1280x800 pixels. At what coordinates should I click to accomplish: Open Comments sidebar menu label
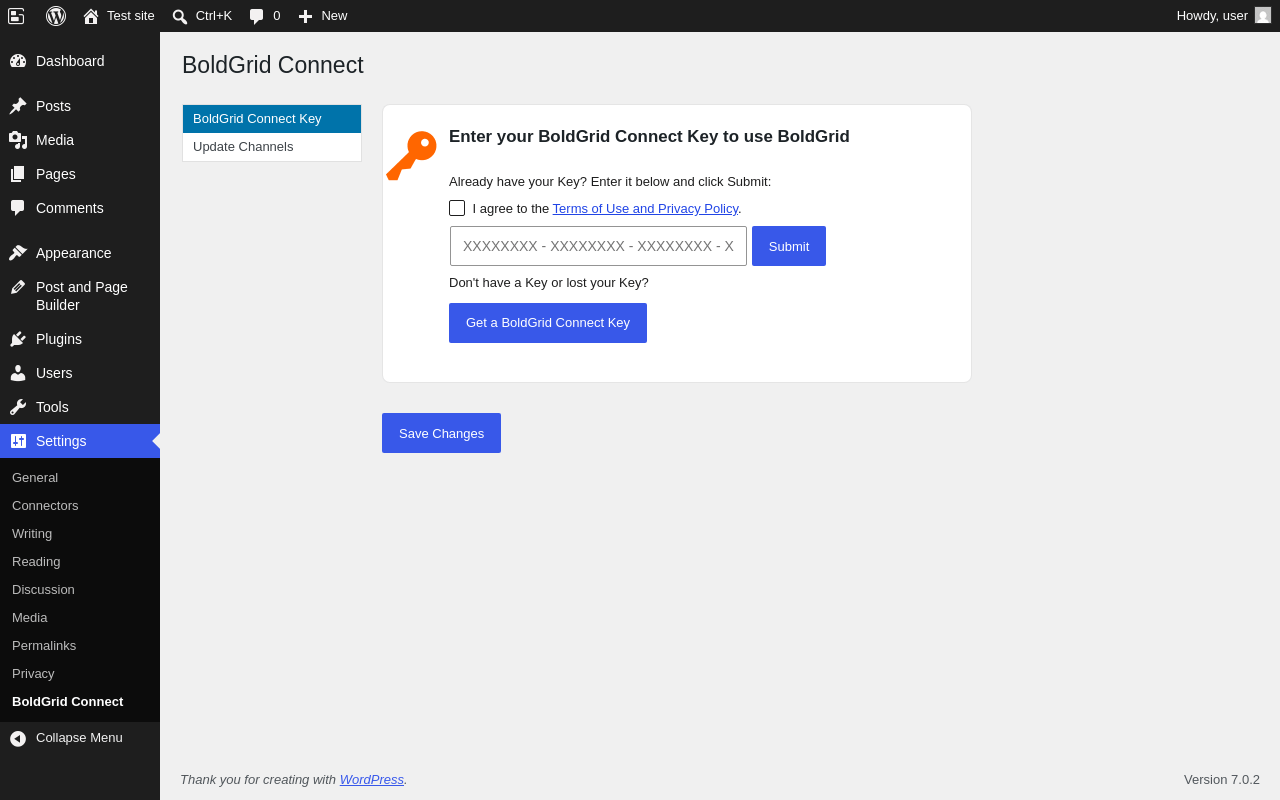[70, 208]
